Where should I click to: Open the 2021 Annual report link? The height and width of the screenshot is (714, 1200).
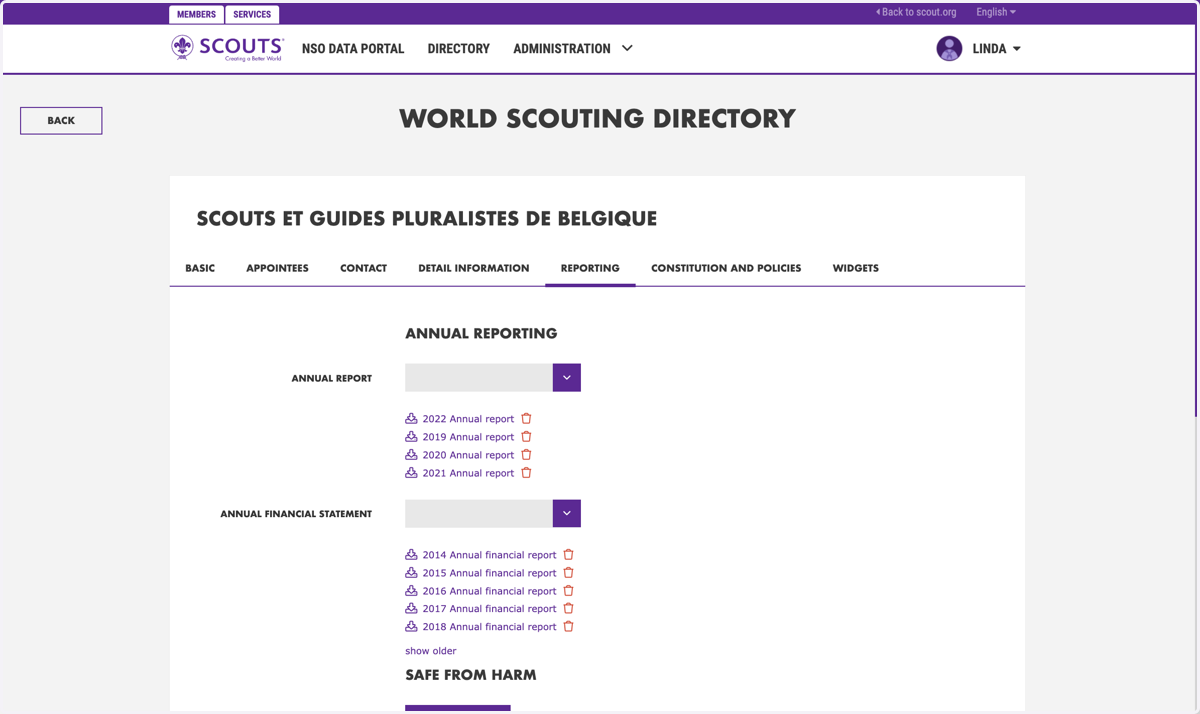pos(468,473)
